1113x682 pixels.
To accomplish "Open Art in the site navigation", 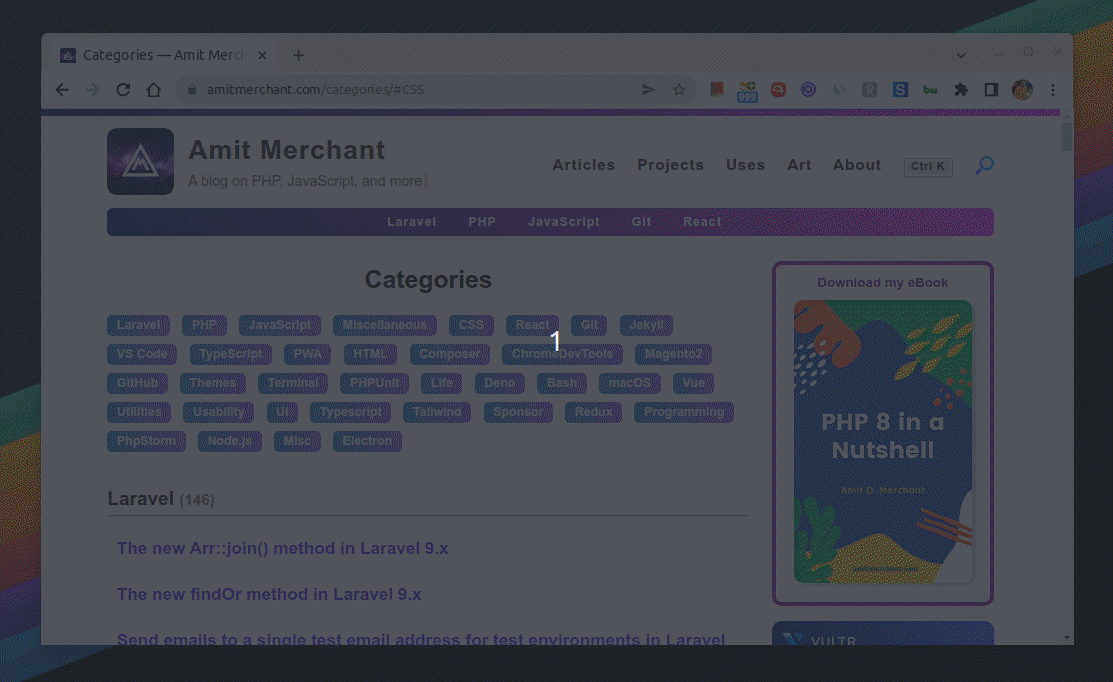I will click(799, 165).
